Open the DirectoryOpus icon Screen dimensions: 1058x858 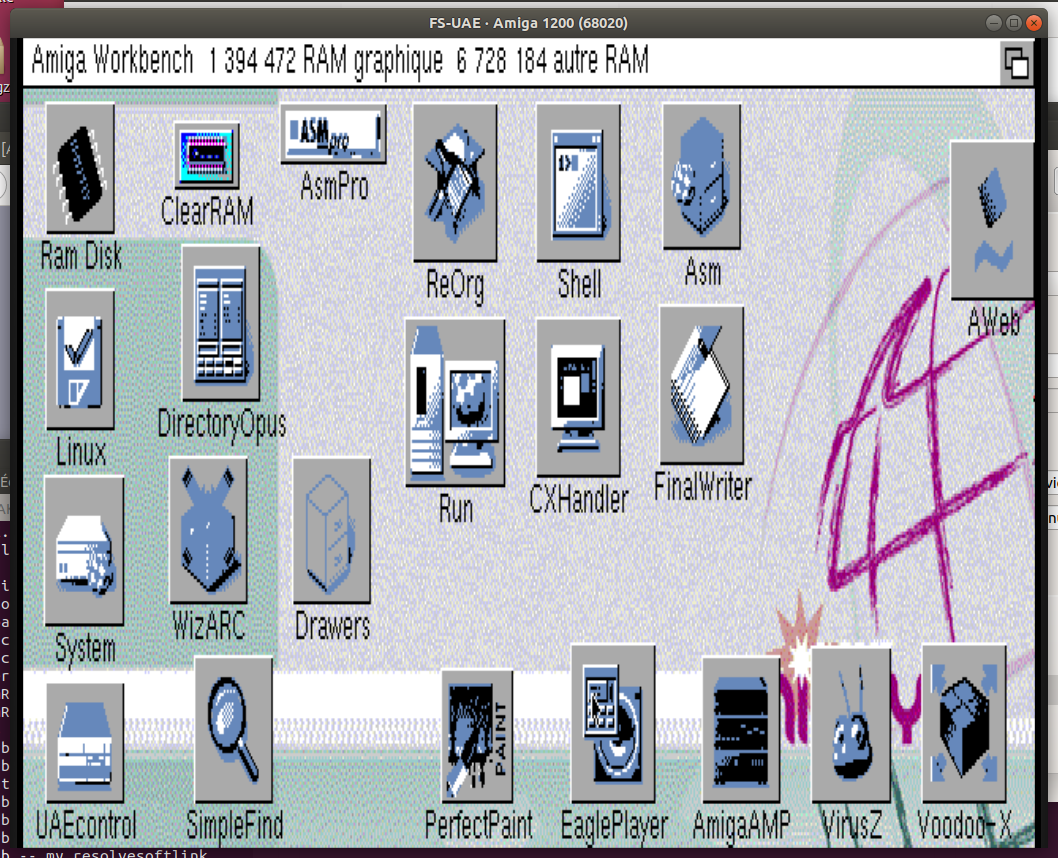coord(221,323)
